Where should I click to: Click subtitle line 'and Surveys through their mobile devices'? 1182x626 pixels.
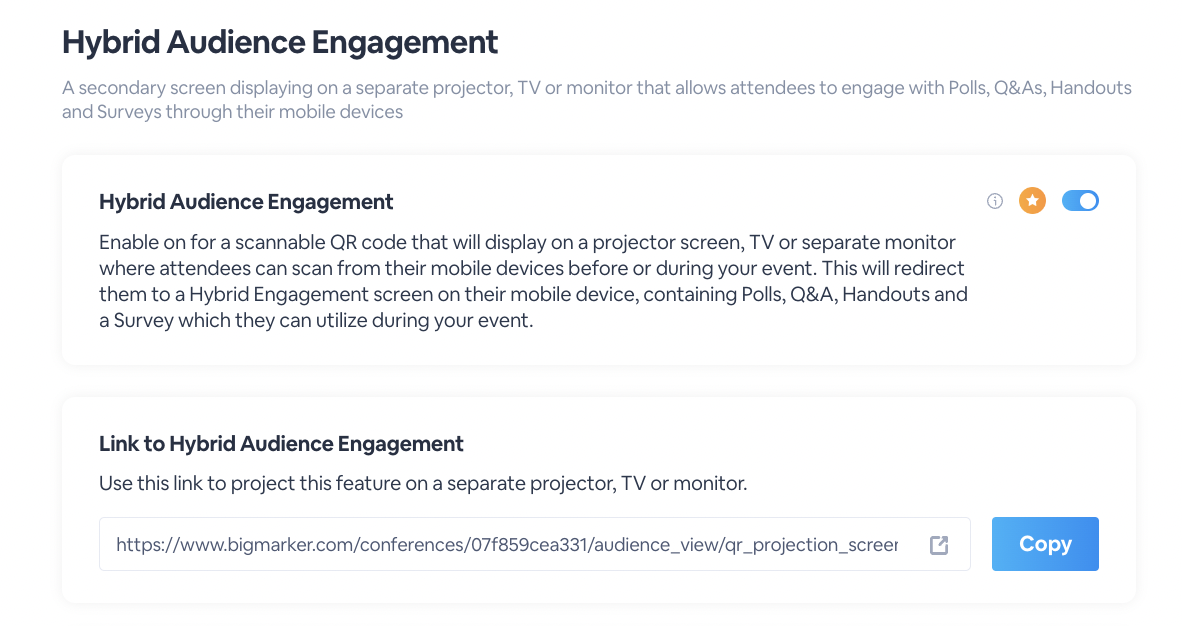(232, 112)
